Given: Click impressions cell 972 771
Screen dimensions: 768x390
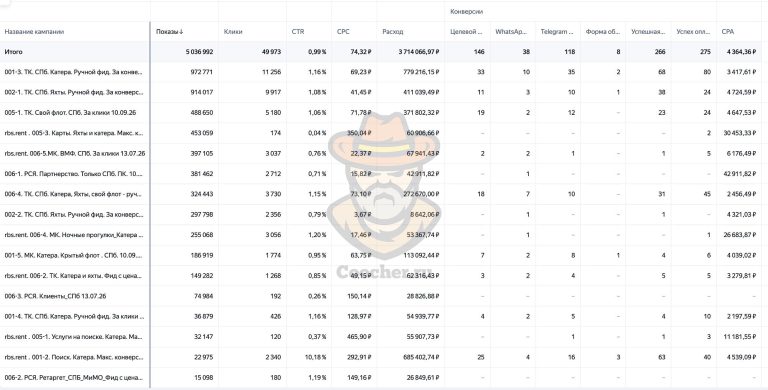Looking at the screenshot, I should [x=202, y=72].
